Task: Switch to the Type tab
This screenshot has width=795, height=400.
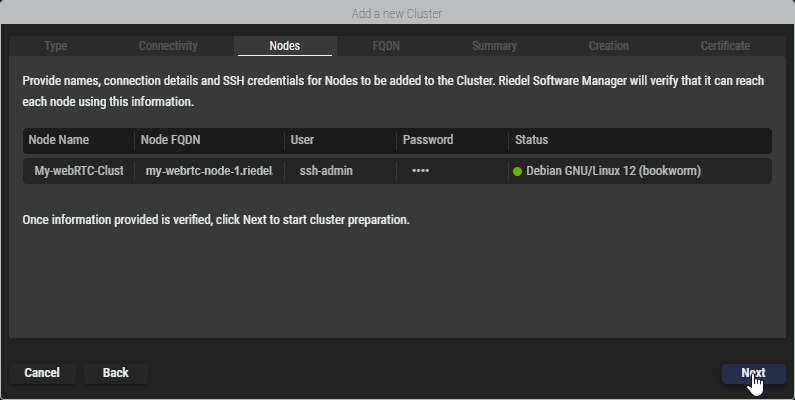Action: (x=56, y=46)
